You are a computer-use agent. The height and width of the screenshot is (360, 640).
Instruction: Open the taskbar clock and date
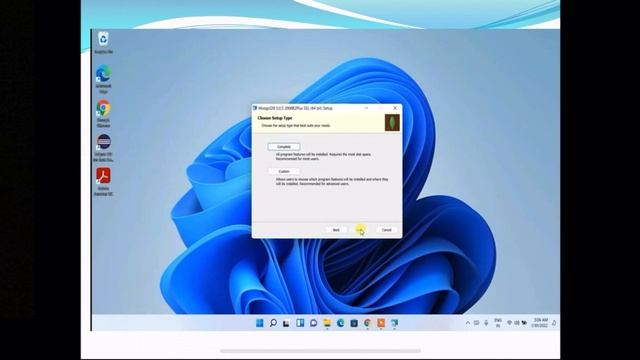[x=540, y=323]
